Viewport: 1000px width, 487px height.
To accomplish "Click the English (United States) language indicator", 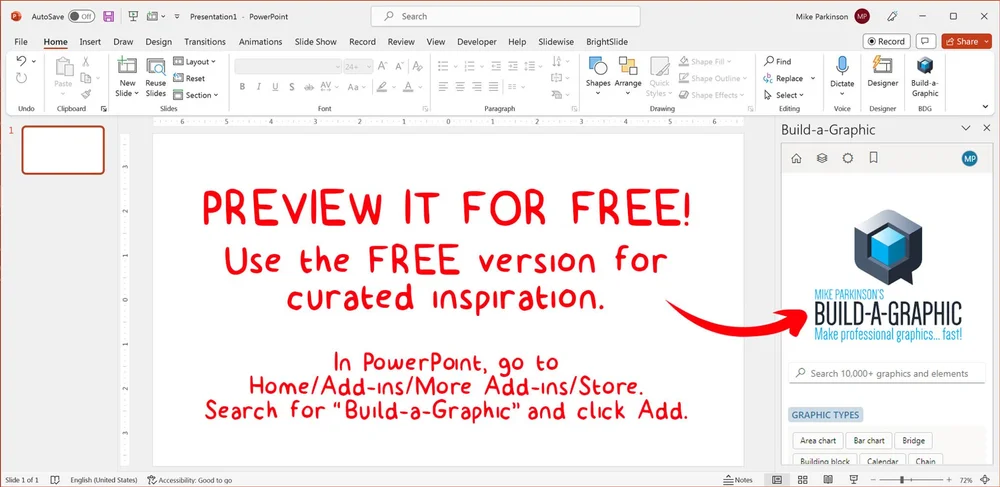I will point(103,480).
